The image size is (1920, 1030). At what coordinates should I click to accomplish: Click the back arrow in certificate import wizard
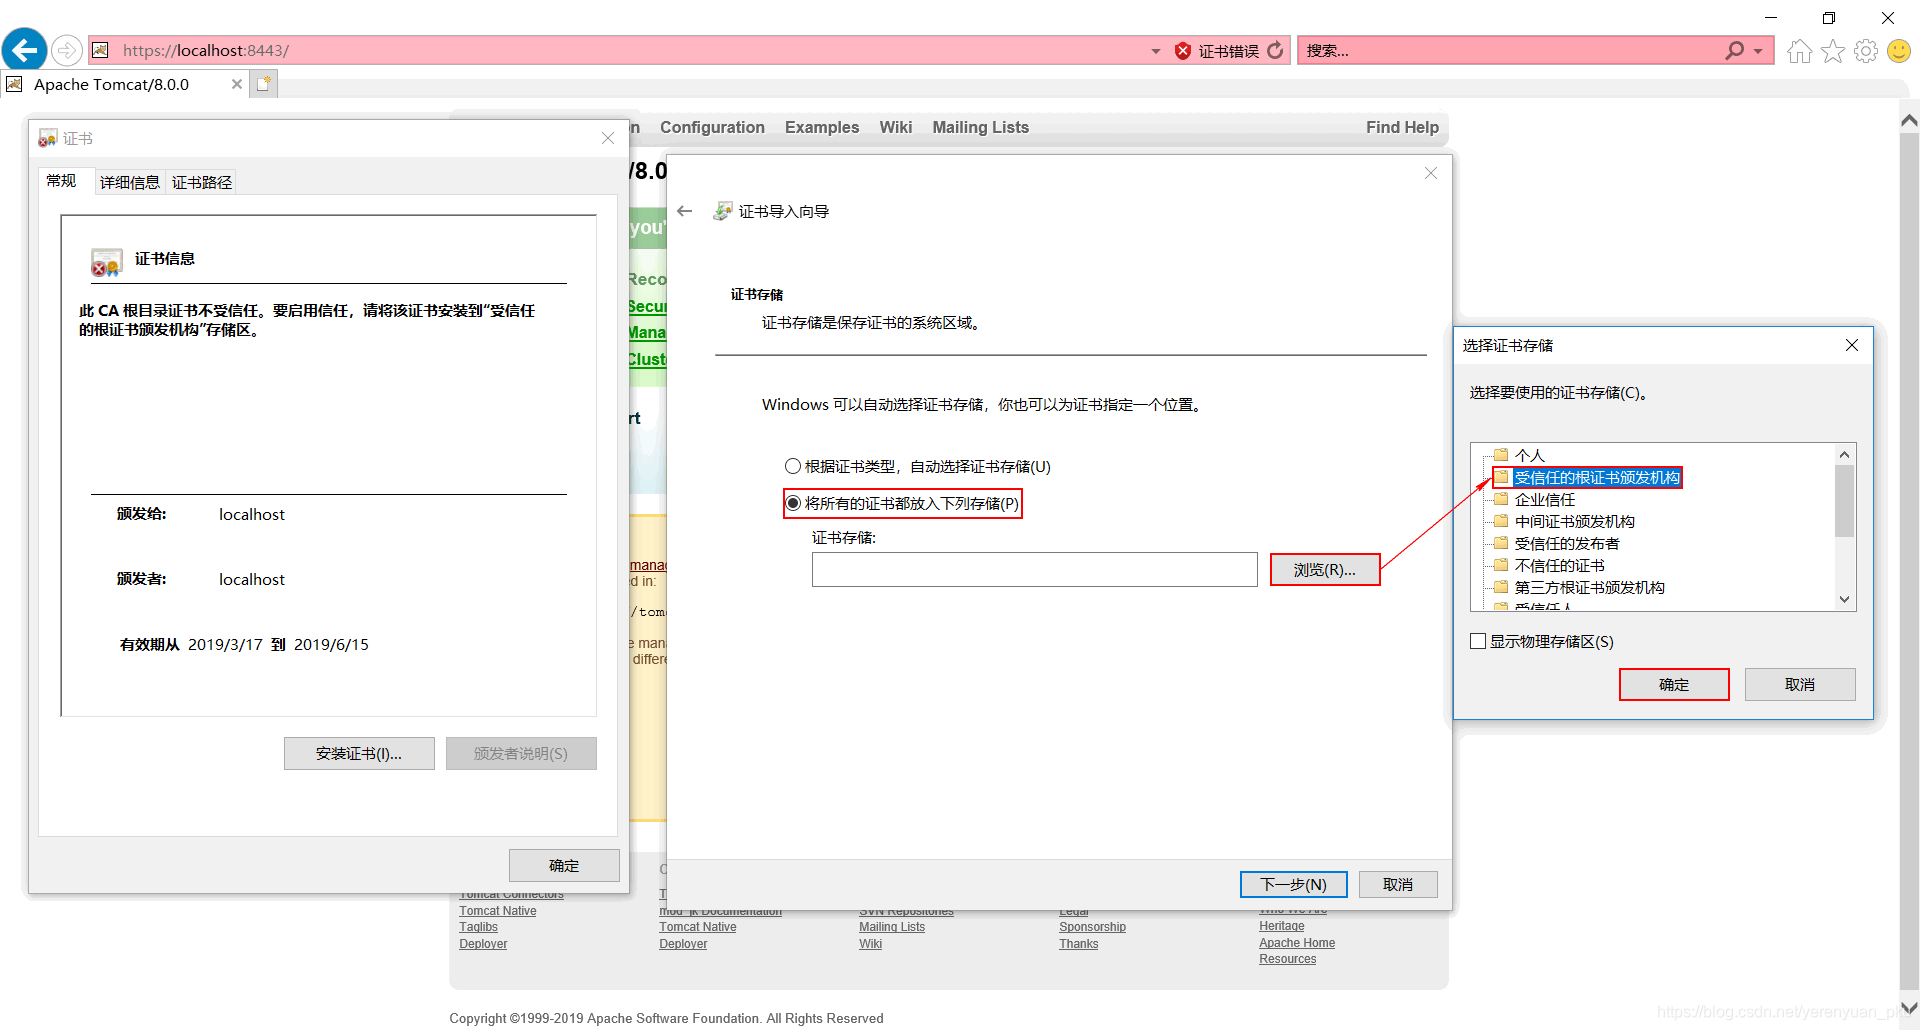coord(685,211)
